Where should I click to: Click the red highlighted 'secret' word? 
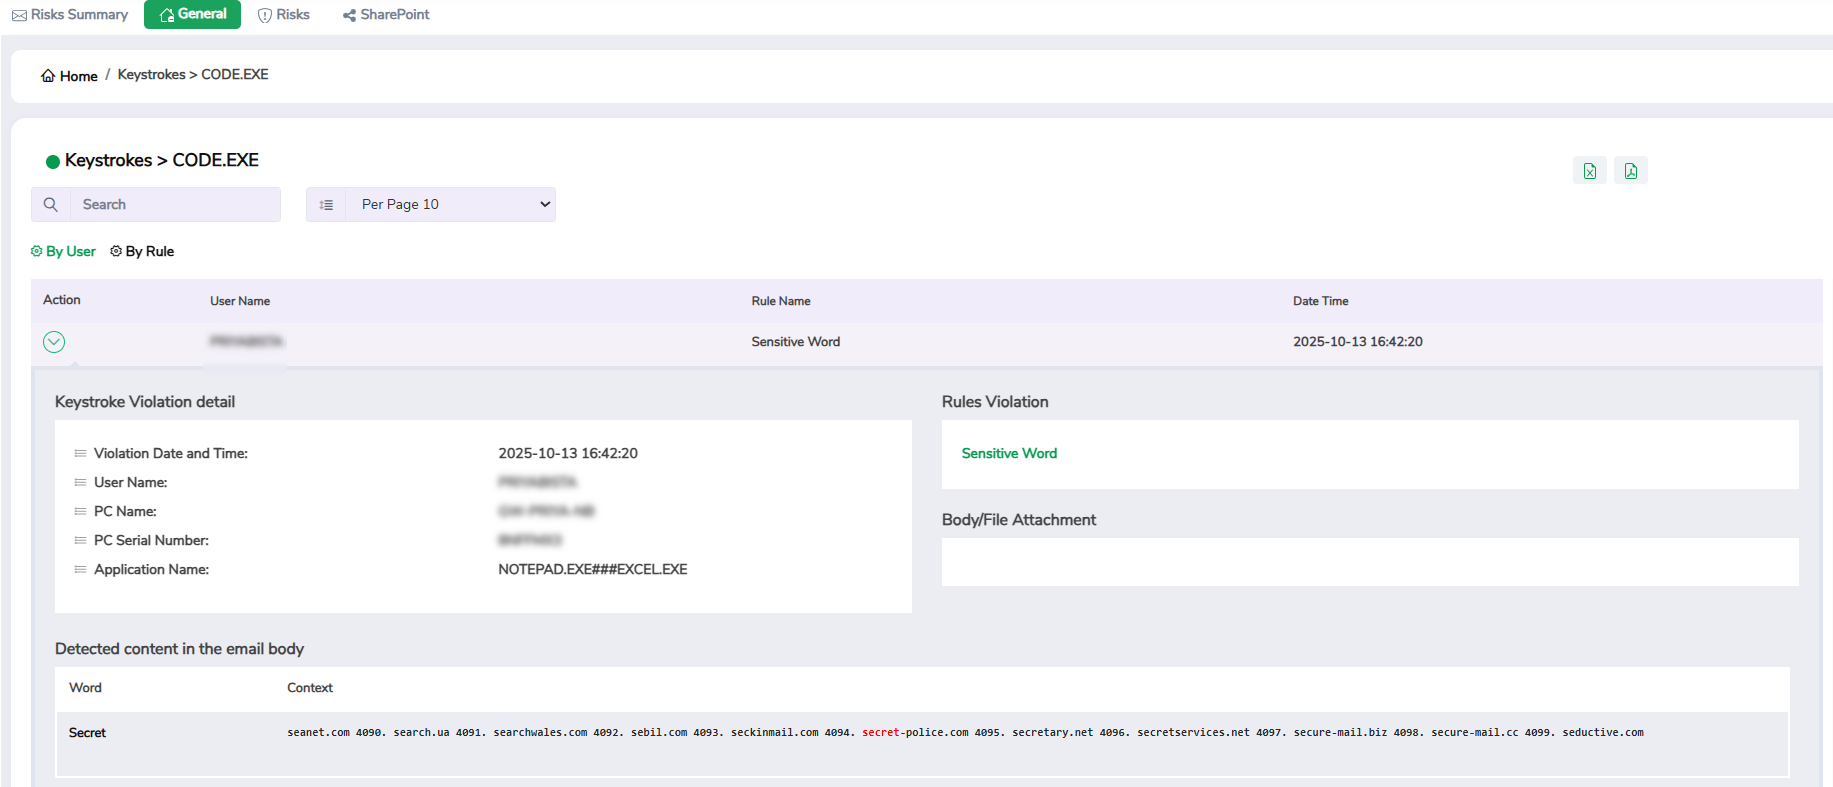coord(880,733)
